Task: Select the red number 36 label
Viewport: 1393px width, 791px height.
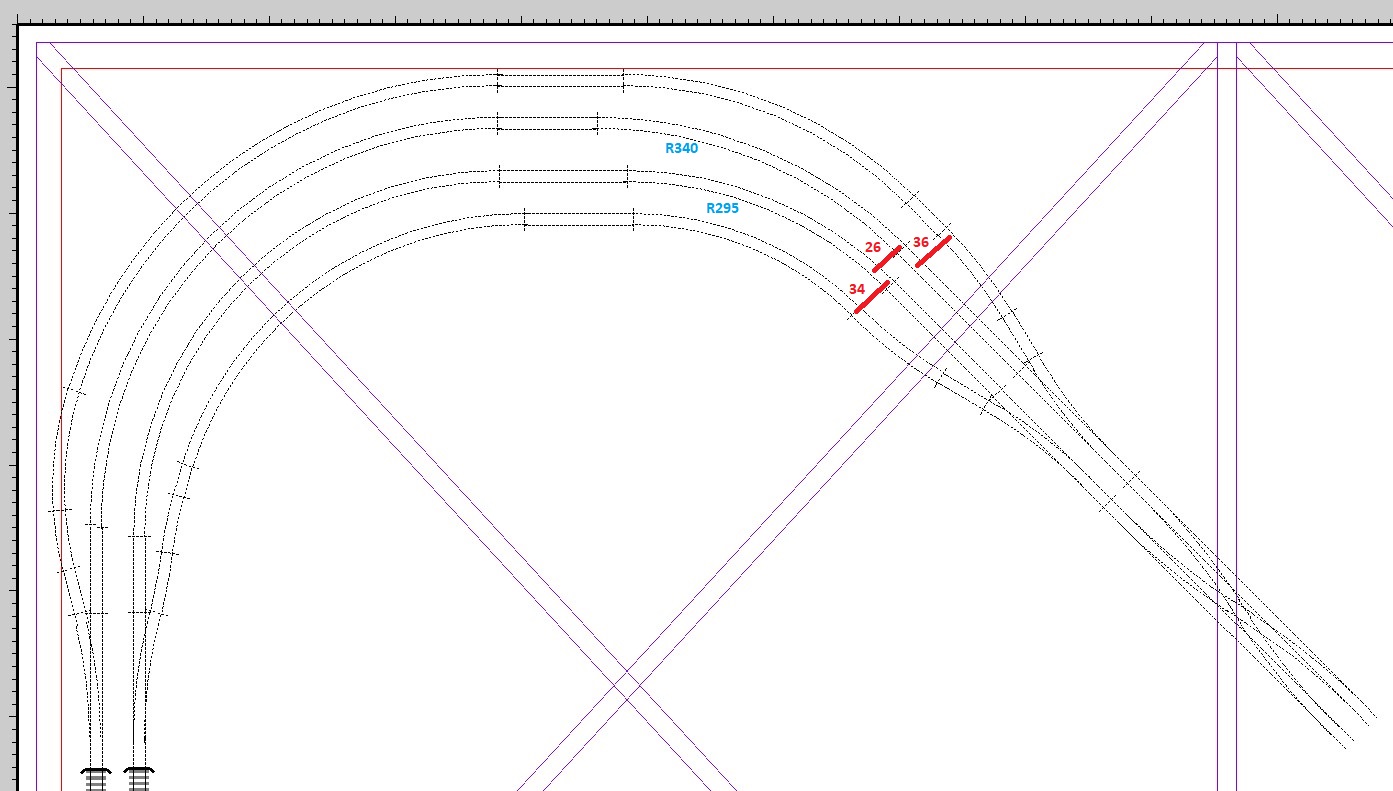Action: [x=920, y=242]
